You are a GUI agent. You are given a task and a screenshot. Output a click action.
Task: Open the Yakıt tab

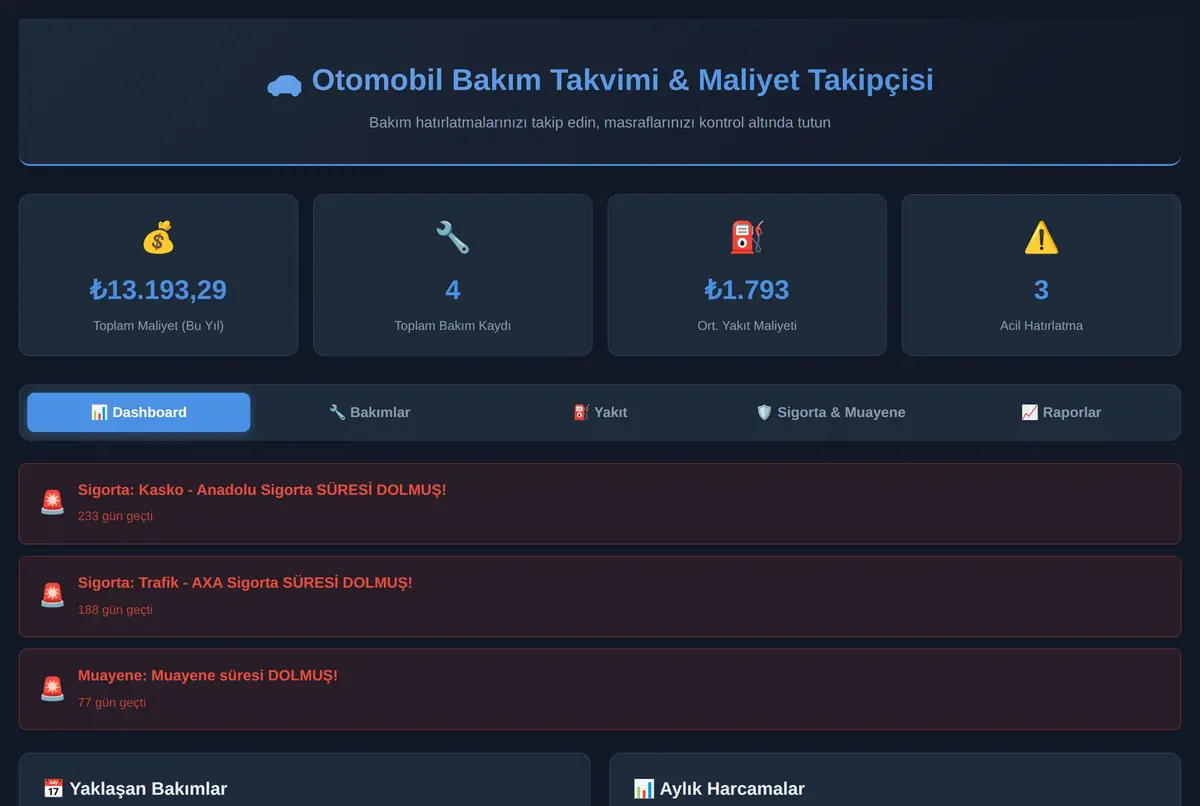600,412
